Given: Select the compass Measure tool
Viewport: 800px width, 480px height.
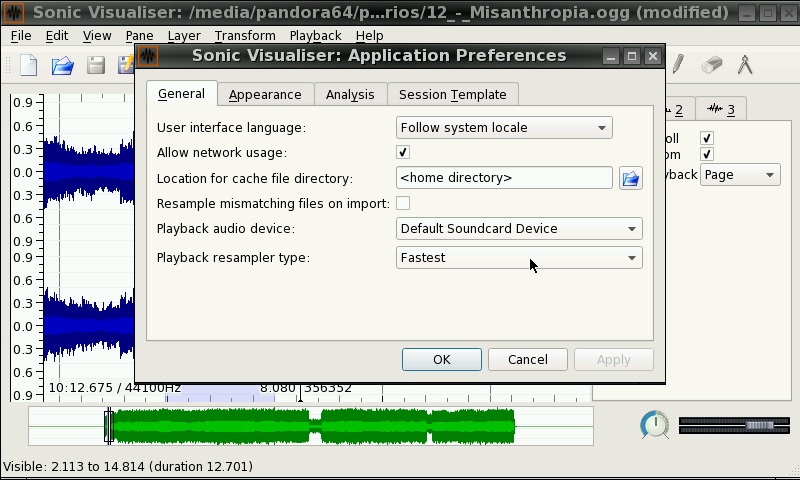Looking at the screenshot, I should tap(745, 65).
